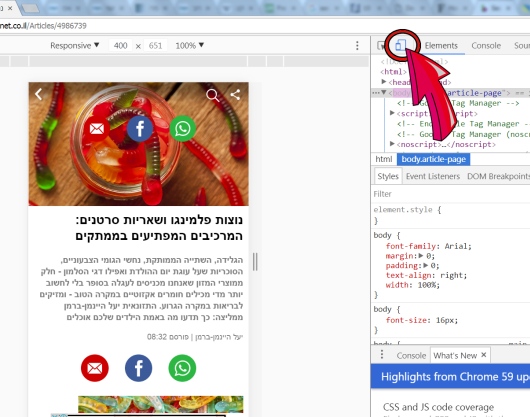This screenshot has width=530, height=417.
Task: Click the viewport width field 400
Action: point(120,45)
